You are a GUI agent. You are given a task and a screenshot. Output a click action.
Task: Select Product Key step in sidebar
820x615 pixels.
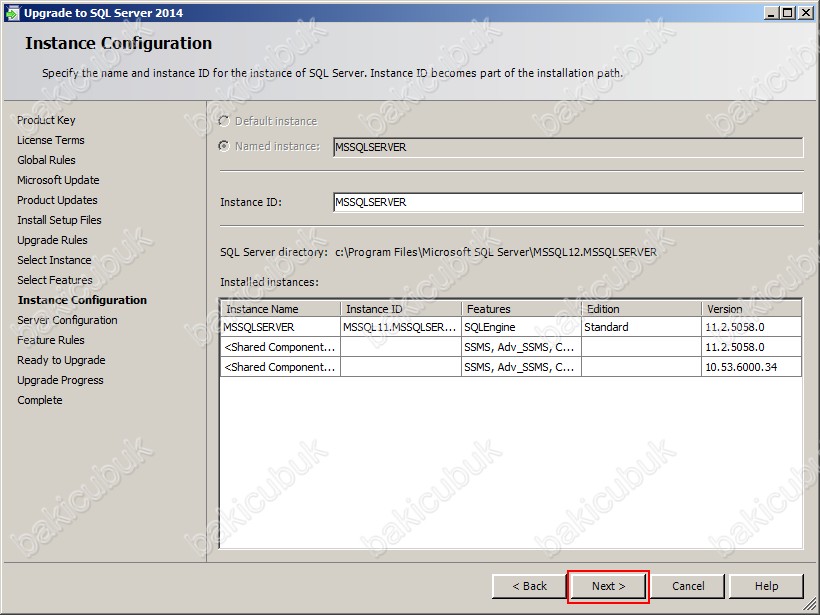pyautogui.click(x=46, y=120)
